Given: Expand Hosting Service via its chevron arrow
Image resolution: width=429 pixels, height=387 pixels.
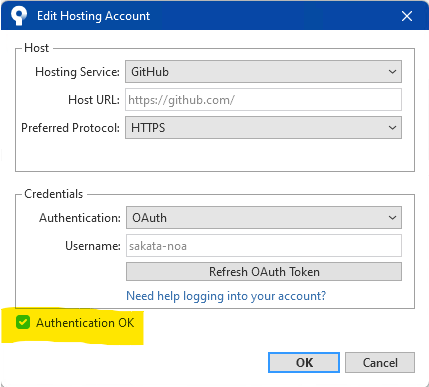Looking at the screenshot, I should click(392, 72).
